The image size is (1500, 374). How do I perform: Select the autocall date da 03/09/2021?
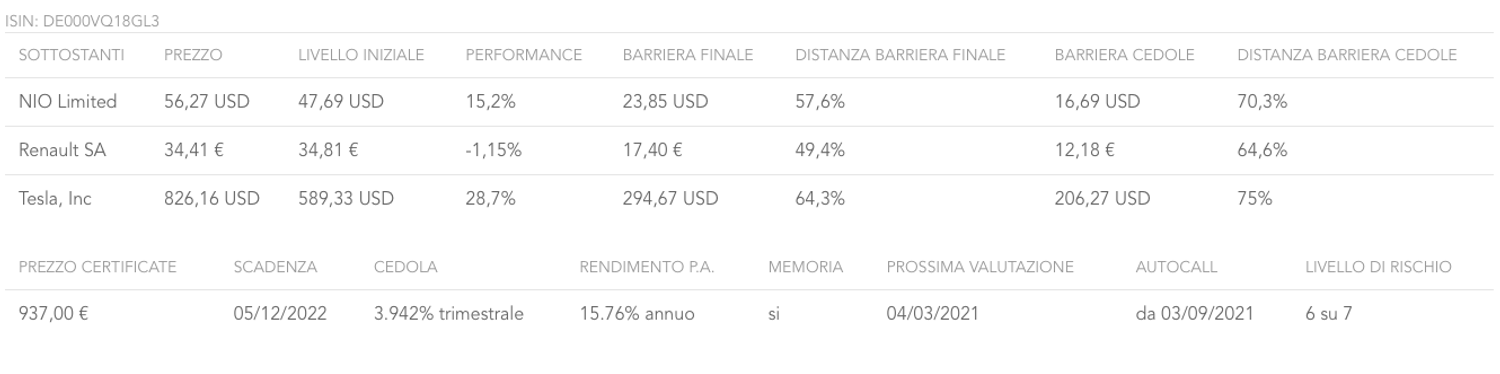(x=1194, y=314)
